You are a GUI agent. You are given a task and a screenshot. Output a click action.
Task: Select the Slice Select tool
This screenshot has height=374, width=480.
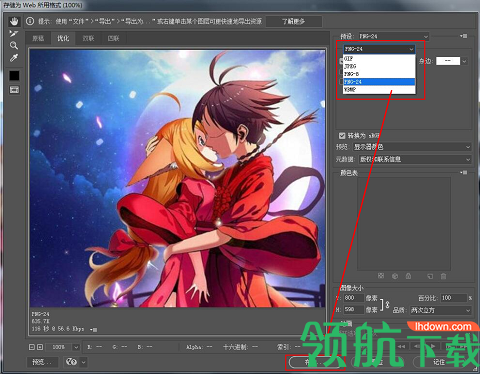pos(14,33)
